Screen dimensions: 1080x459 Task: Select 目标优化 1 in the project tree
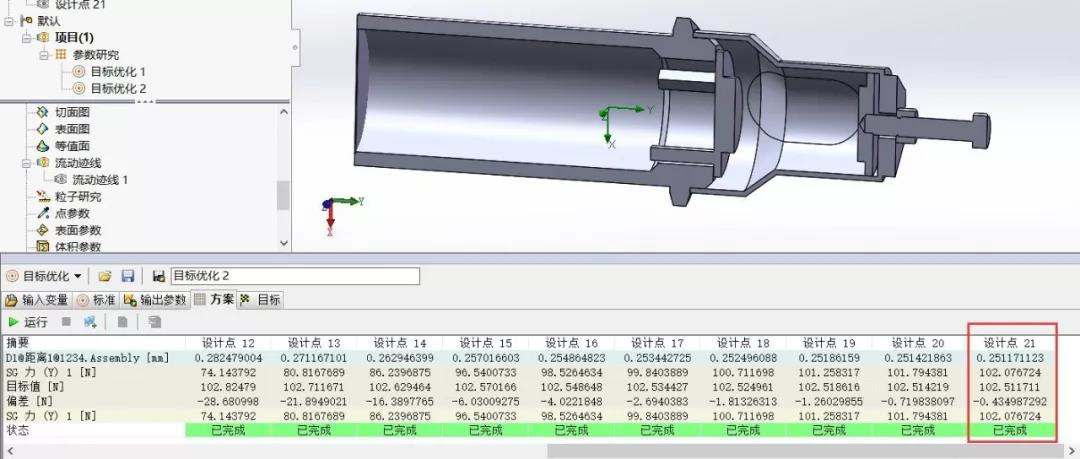[x=118, y=72]
